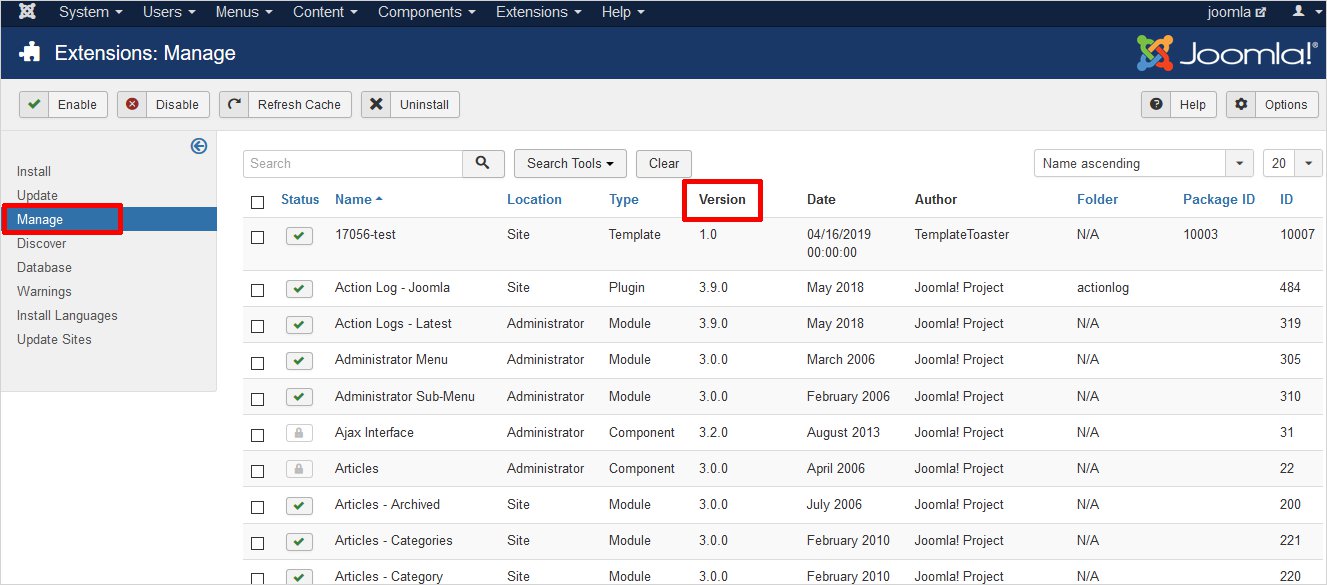This screenshot has width=1327, height=585.
Task: Open the user account icon menu
Action: tap(1299, 12)
